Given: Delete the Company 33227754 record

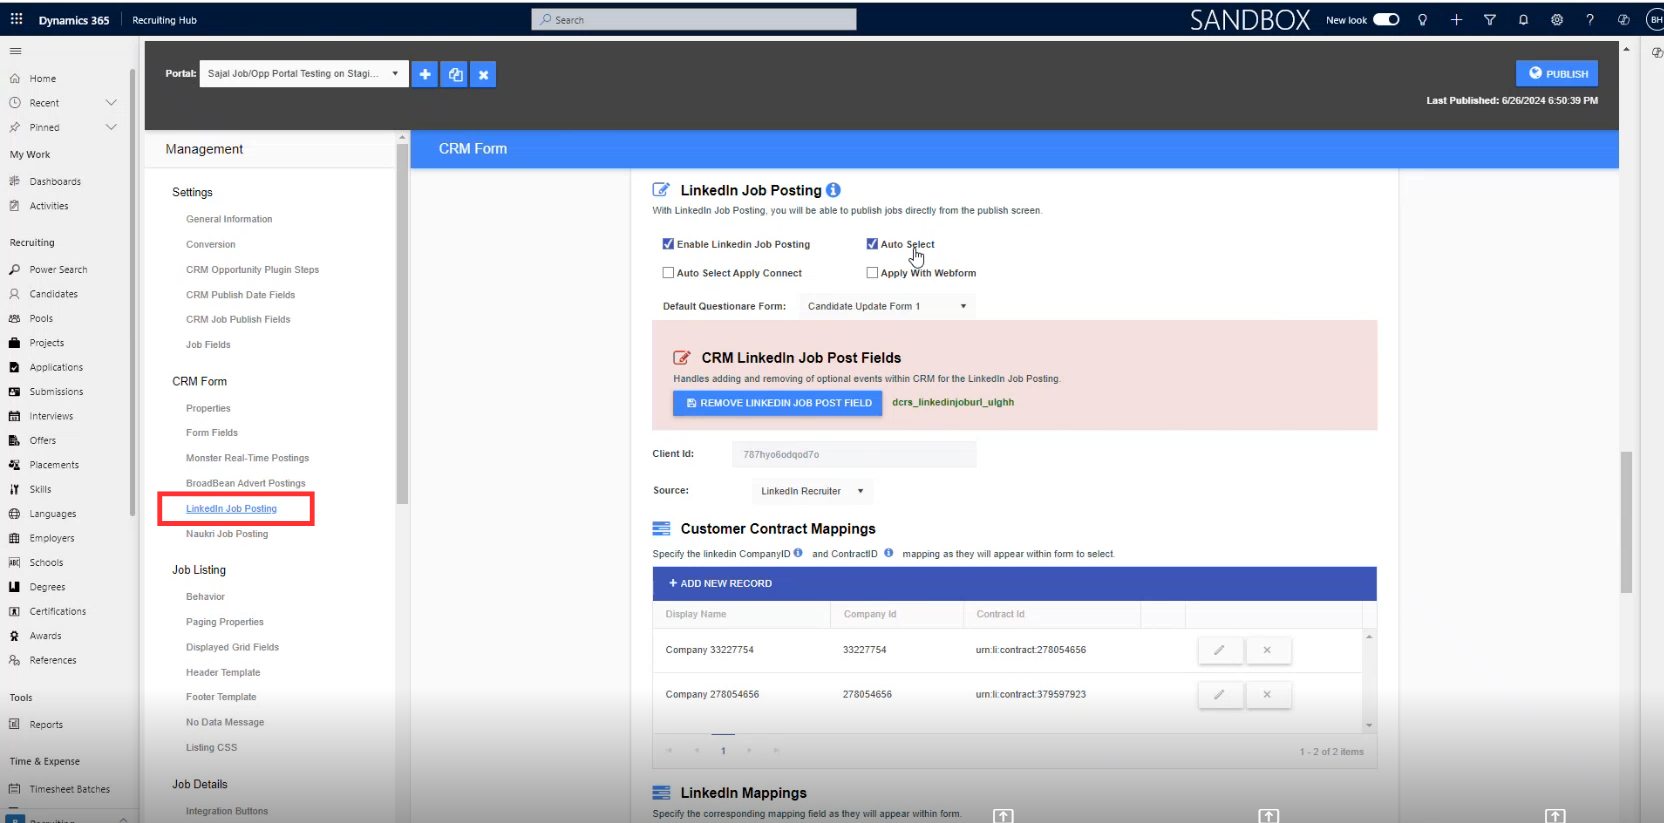Looking at the screenshot, I should pyautogui.click(x=1267, y=650).
